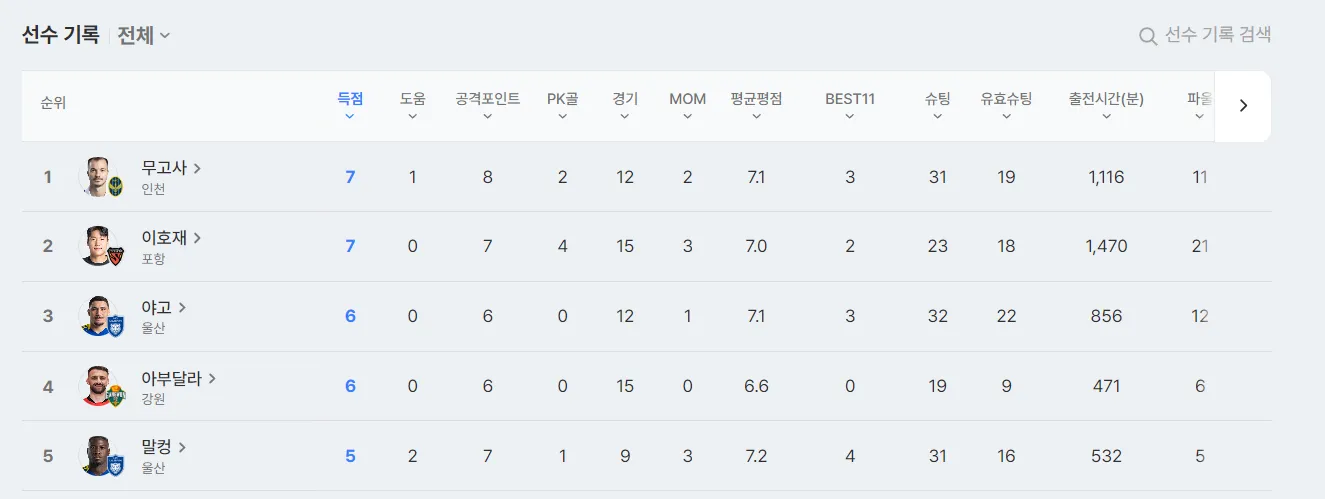Open 이호재 player photo
The width and height of the screenshot is (1325, 499).
pyautogui.click(x=98, y=246)
